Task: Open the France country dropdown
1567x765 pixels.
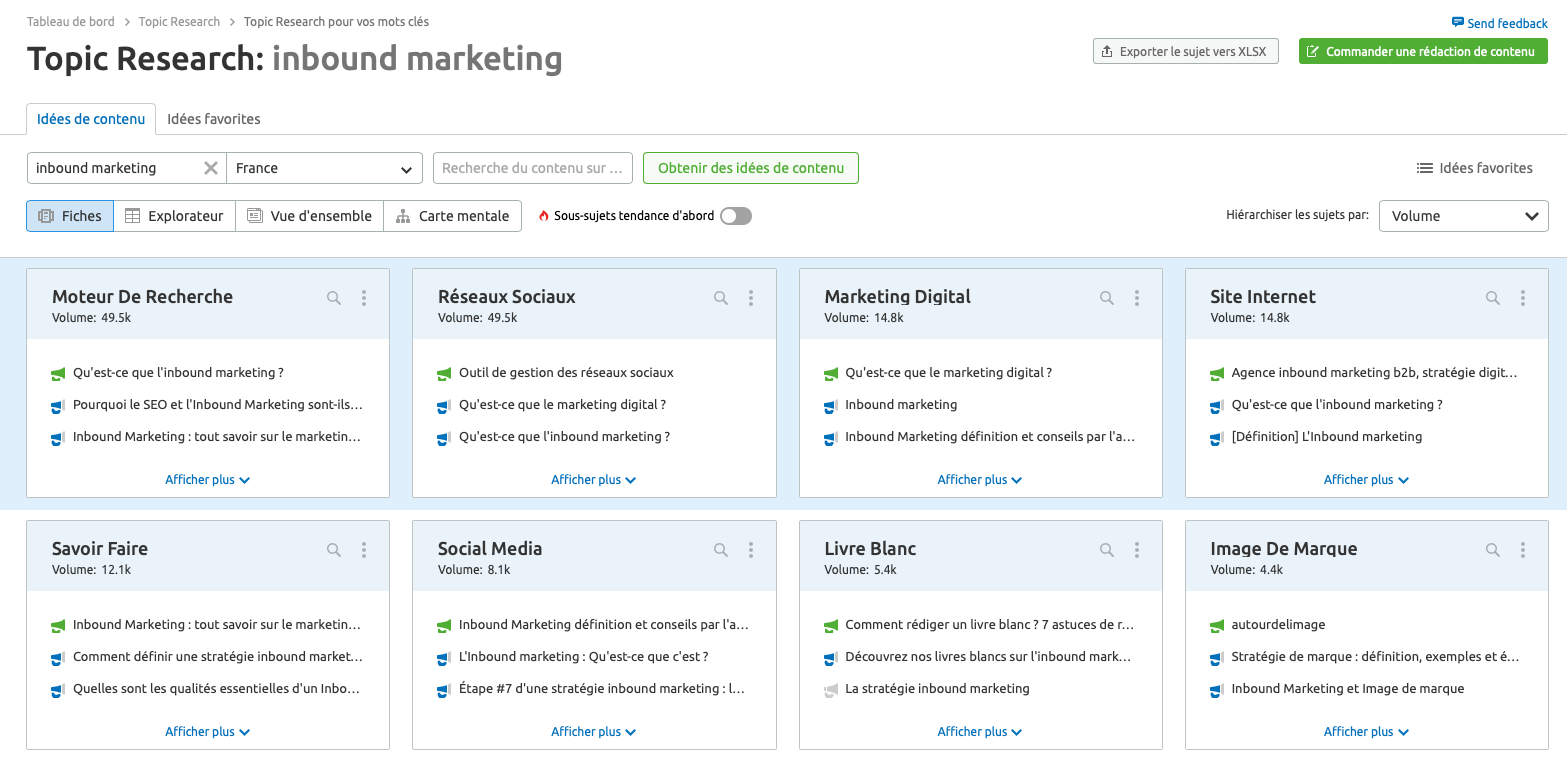Action: (x=324, y=168)
